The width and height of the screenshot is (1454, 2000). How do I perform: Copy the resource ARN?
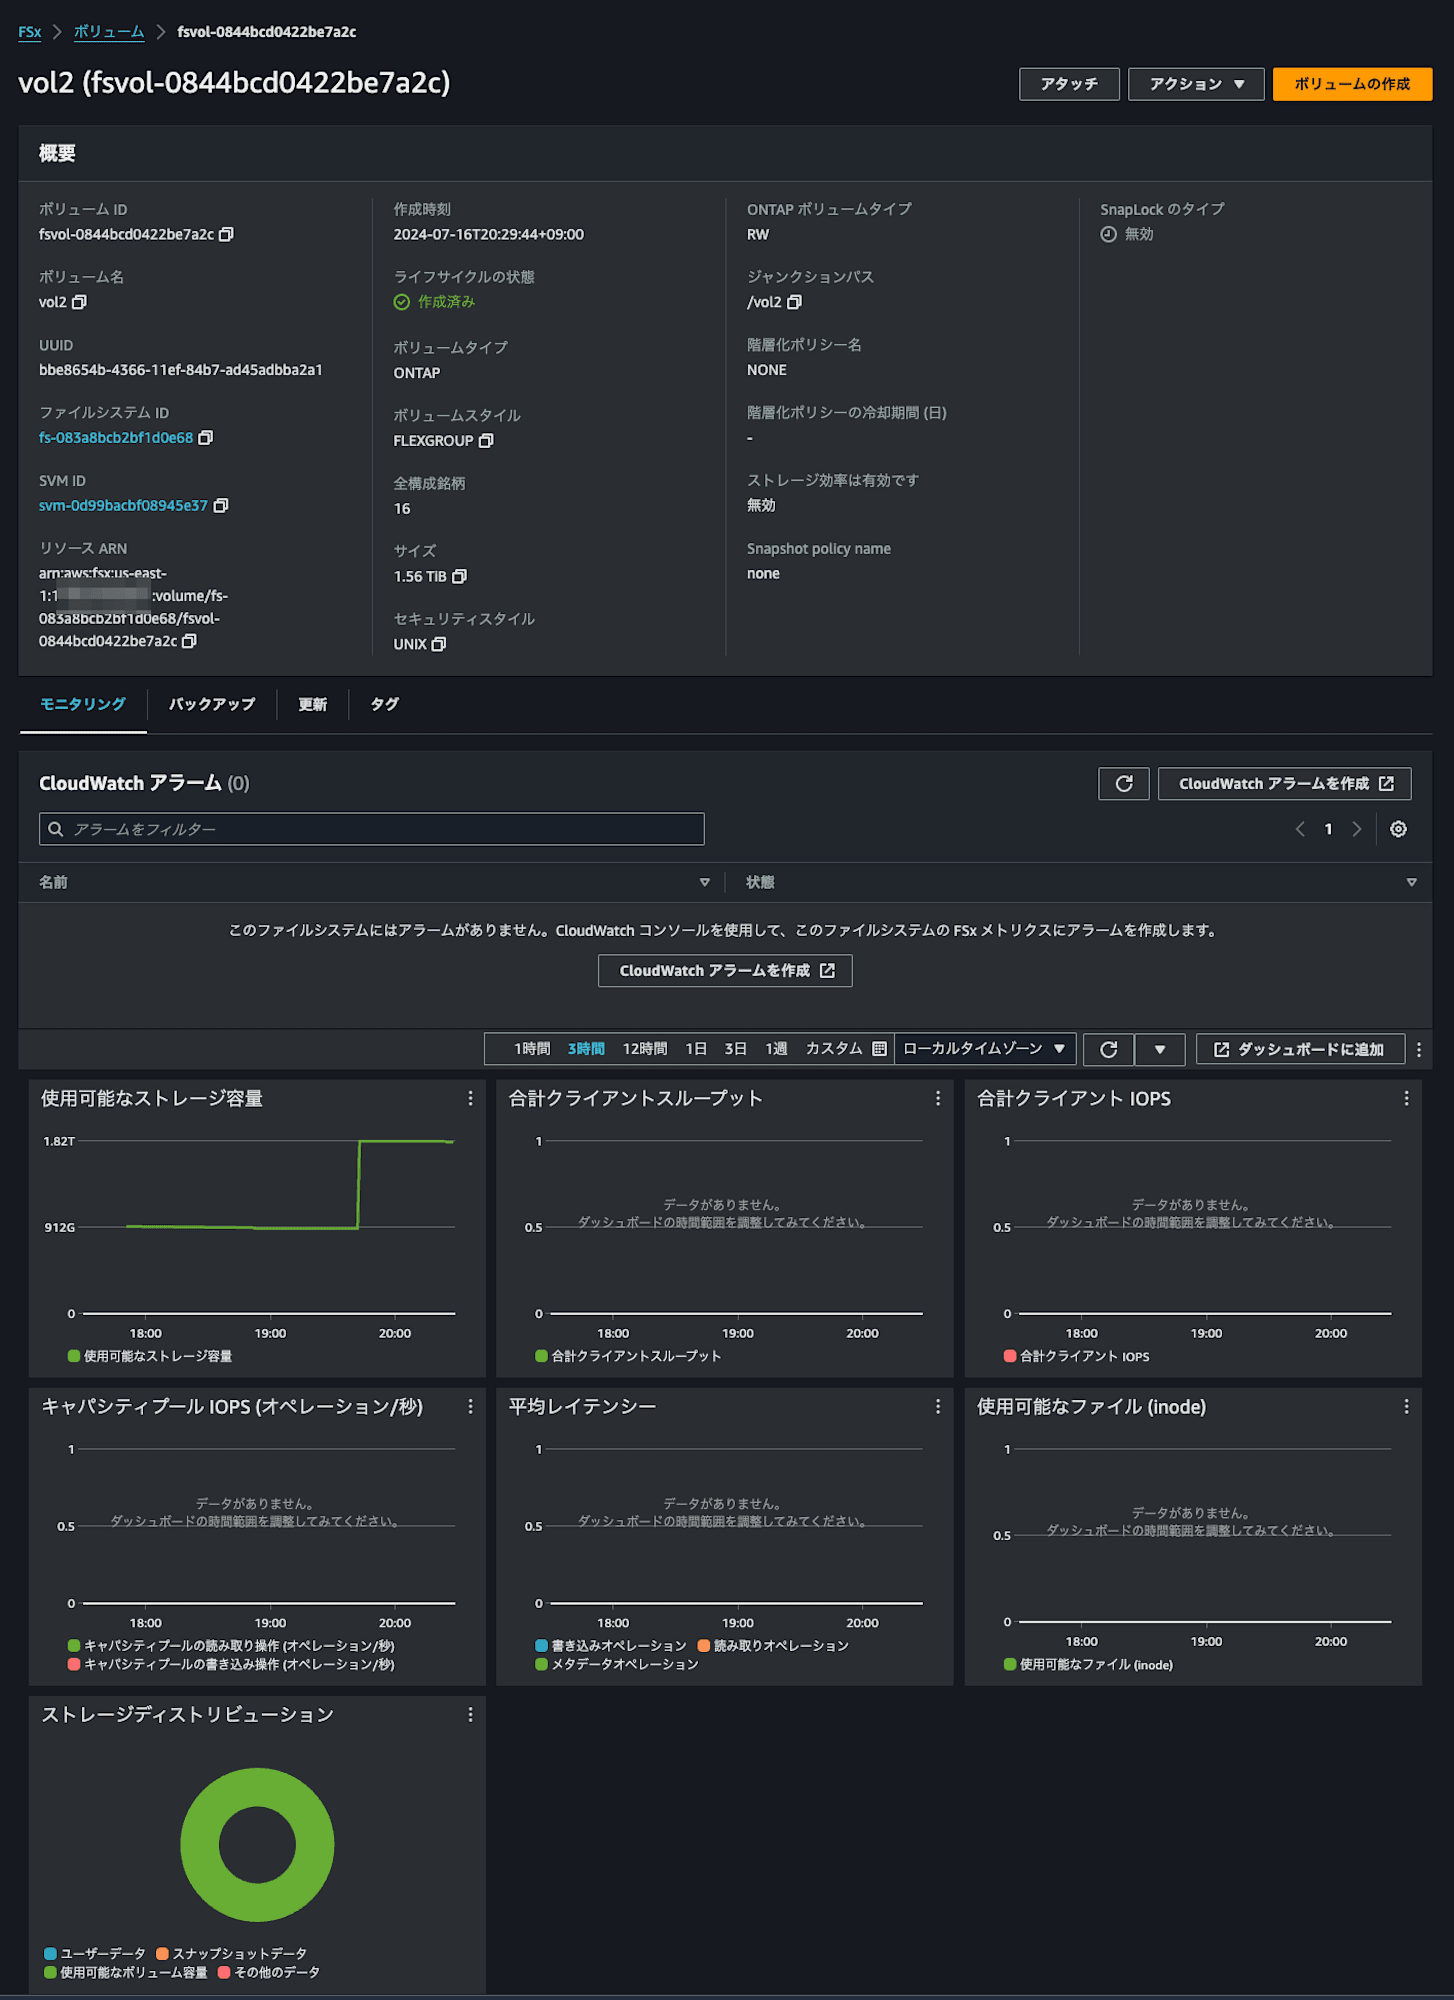189,641
